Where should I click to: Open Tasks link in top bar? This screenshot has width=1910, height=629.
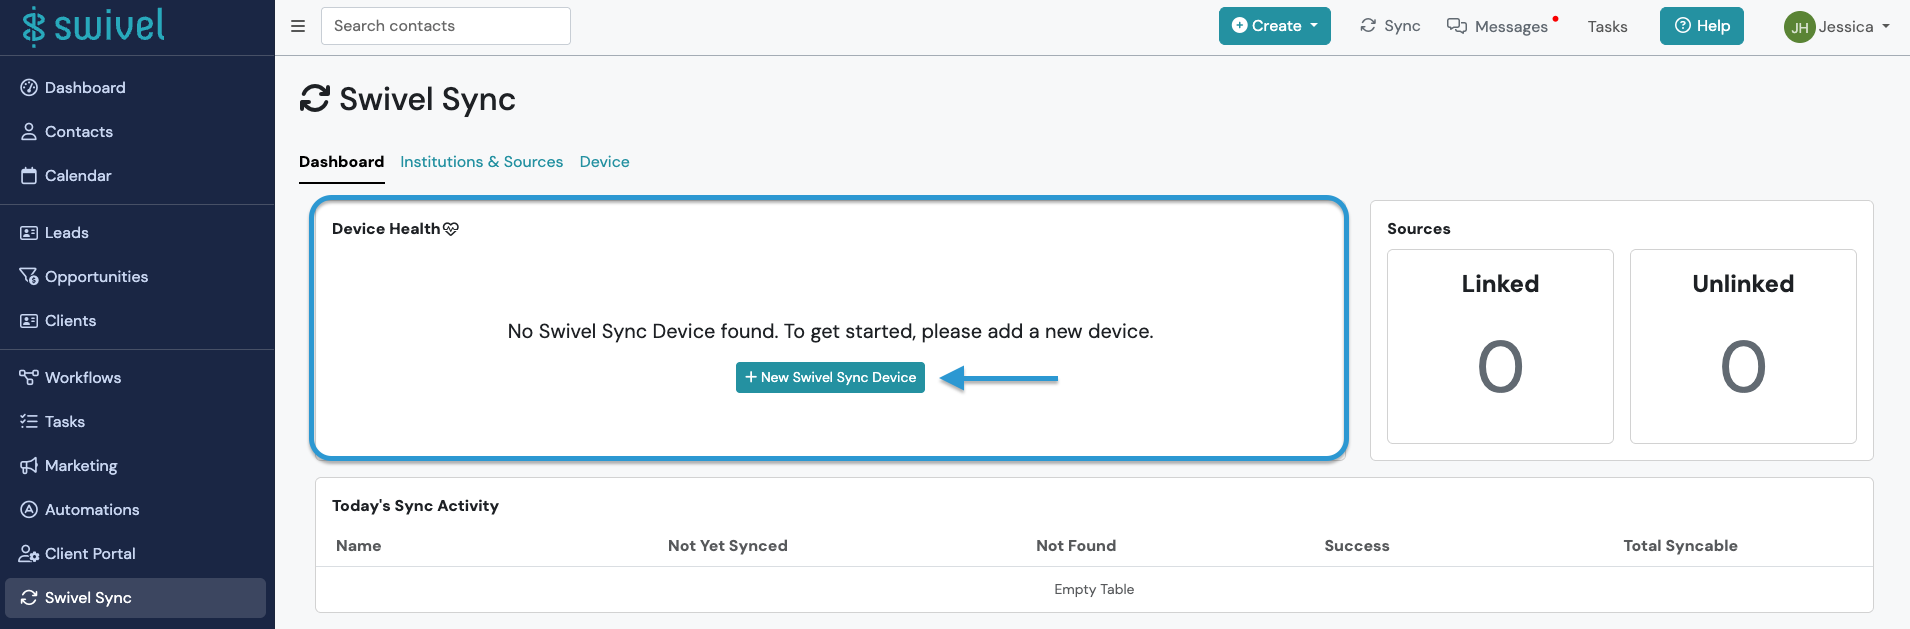click(x=1607, y=27)
